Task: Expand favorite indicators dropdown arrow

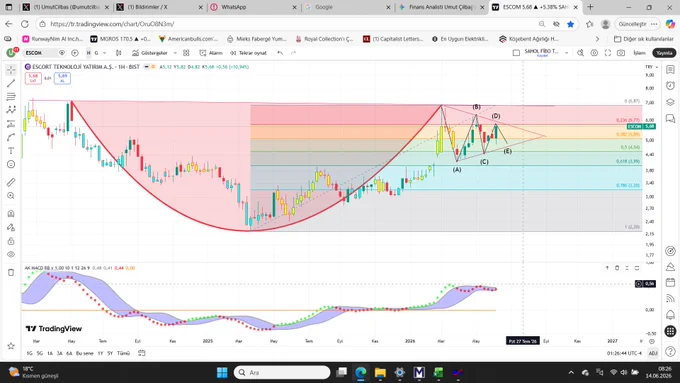Action: click(175, 53)
